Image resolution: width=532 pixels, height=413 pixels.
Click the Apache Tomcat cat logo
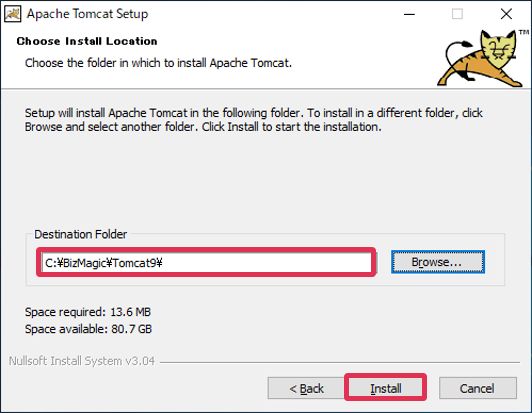[479, 59]
